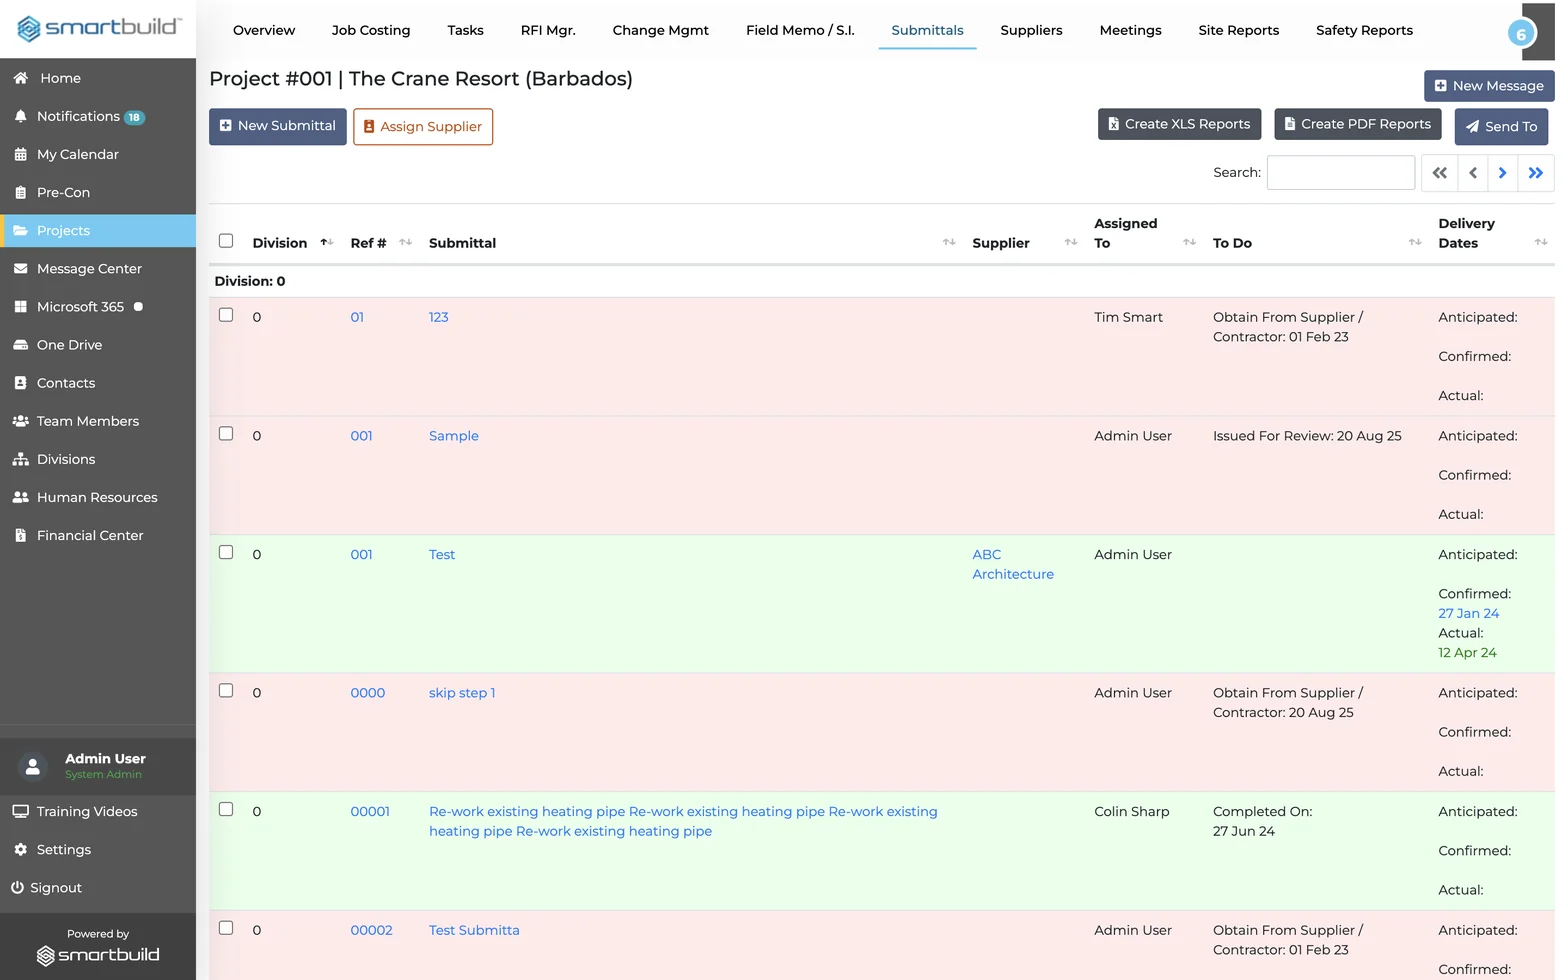
Task: Click the Human Resources people icon
Action: click(x=20, y=497)
